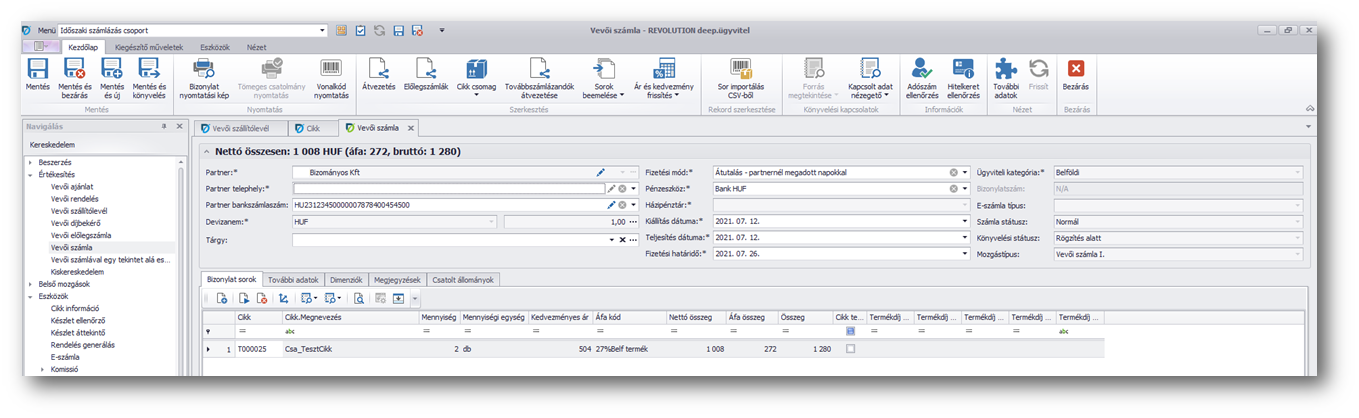This screenshot has height=418, width=1359.
Task: Click Hitelkeret ellenőrzés icon
Action: pos(963,69)
